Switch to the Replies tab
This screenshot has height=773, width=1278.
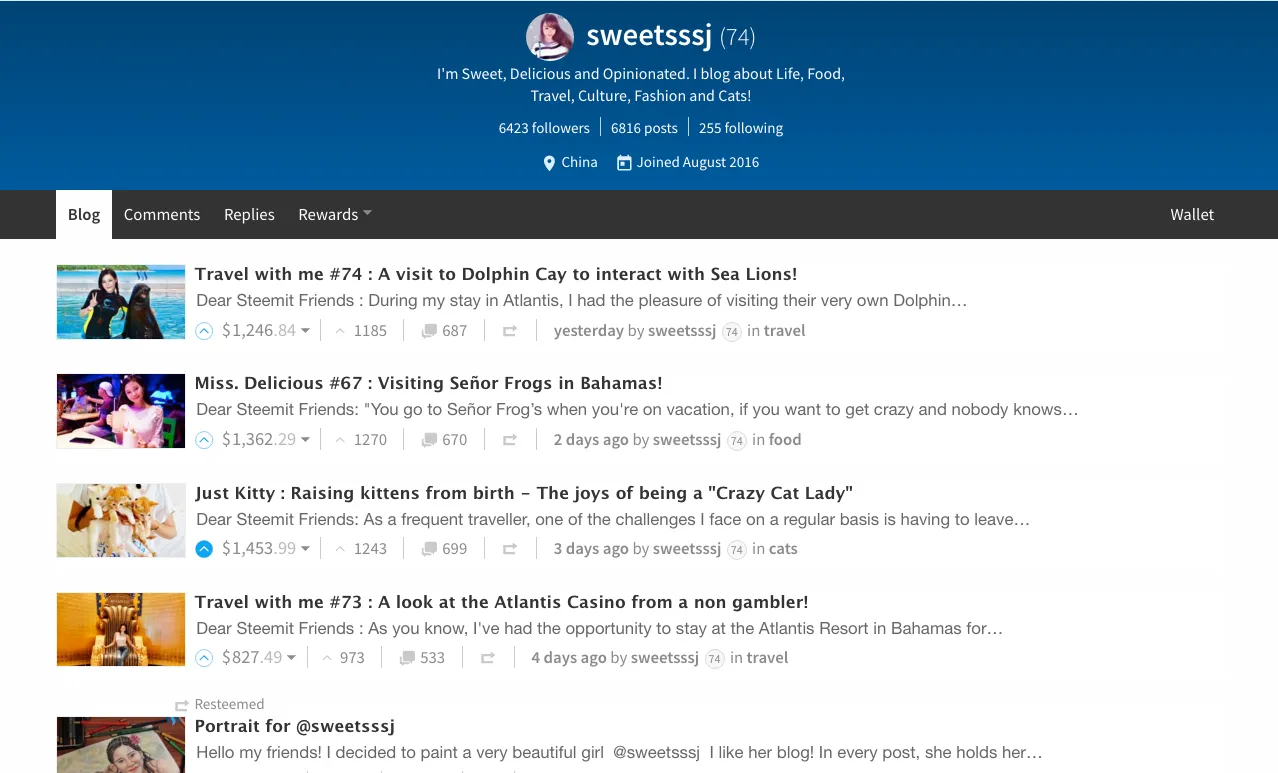(249, 214)
